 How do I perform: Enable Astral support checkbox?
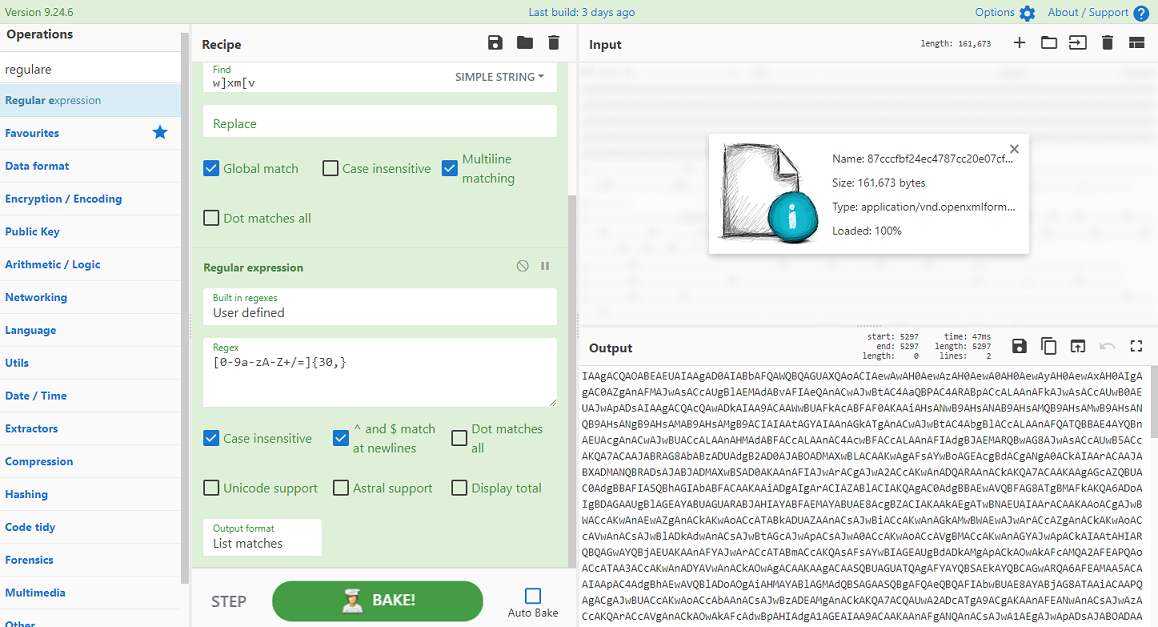[x=340, y=488]
